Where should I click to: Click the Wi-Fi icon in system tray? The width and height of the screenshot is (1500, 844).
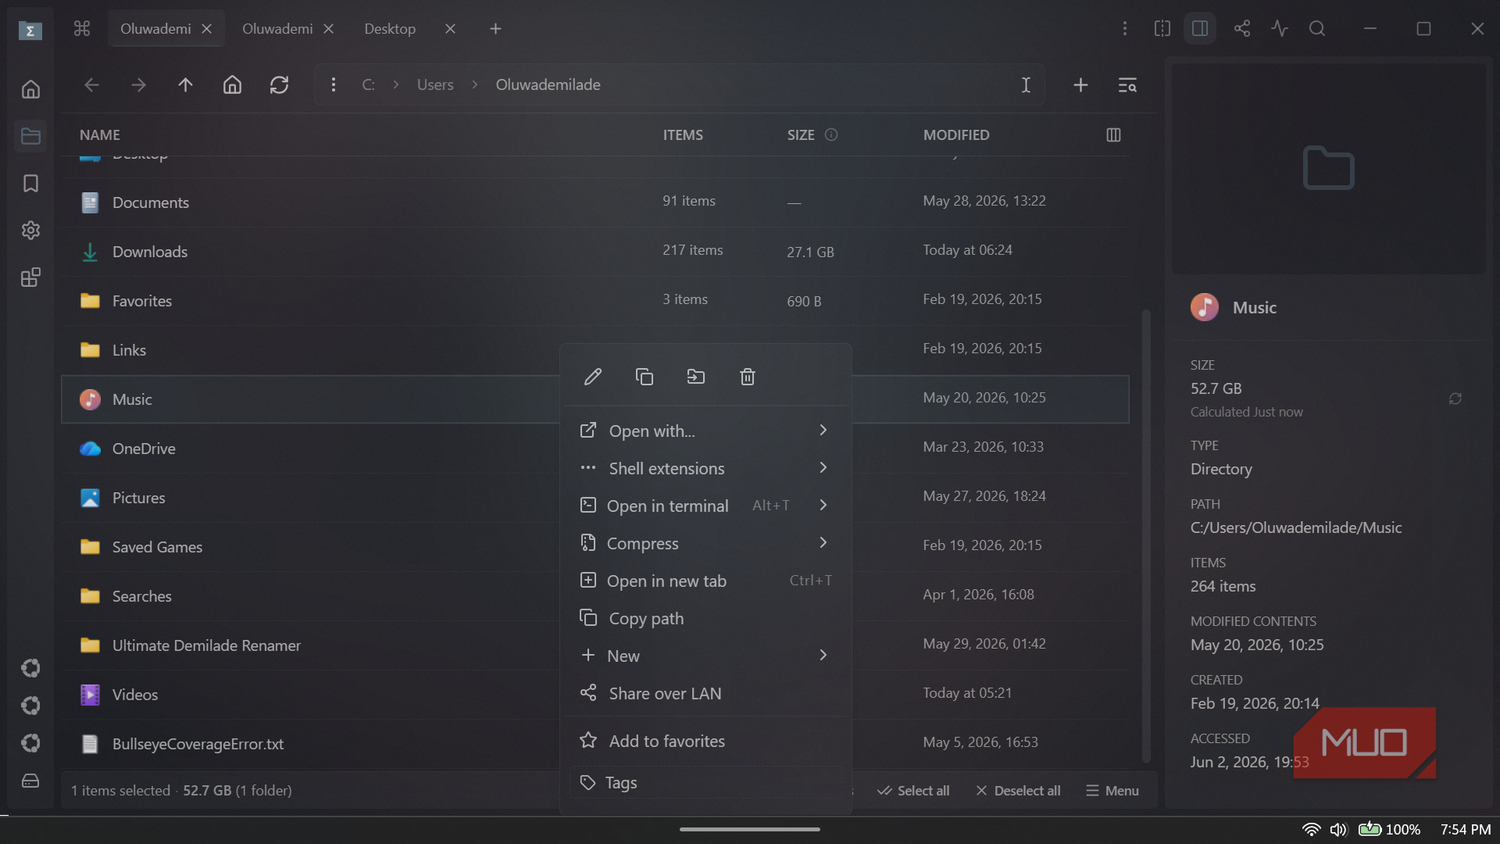click(1311, 829)
